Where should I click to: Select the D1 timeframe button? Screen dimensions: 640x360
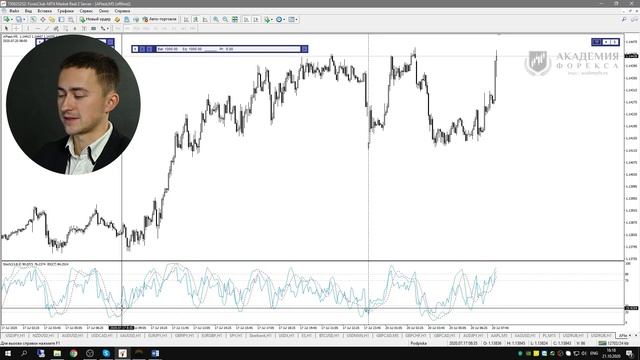tap(174, 28)
